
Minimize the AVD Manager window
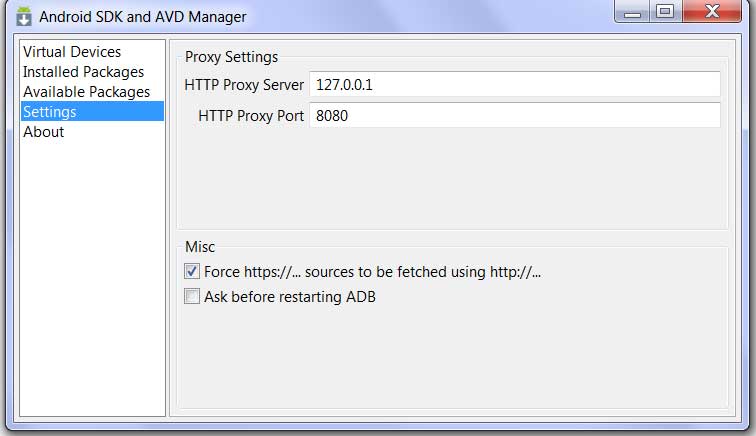pos(632,11)
